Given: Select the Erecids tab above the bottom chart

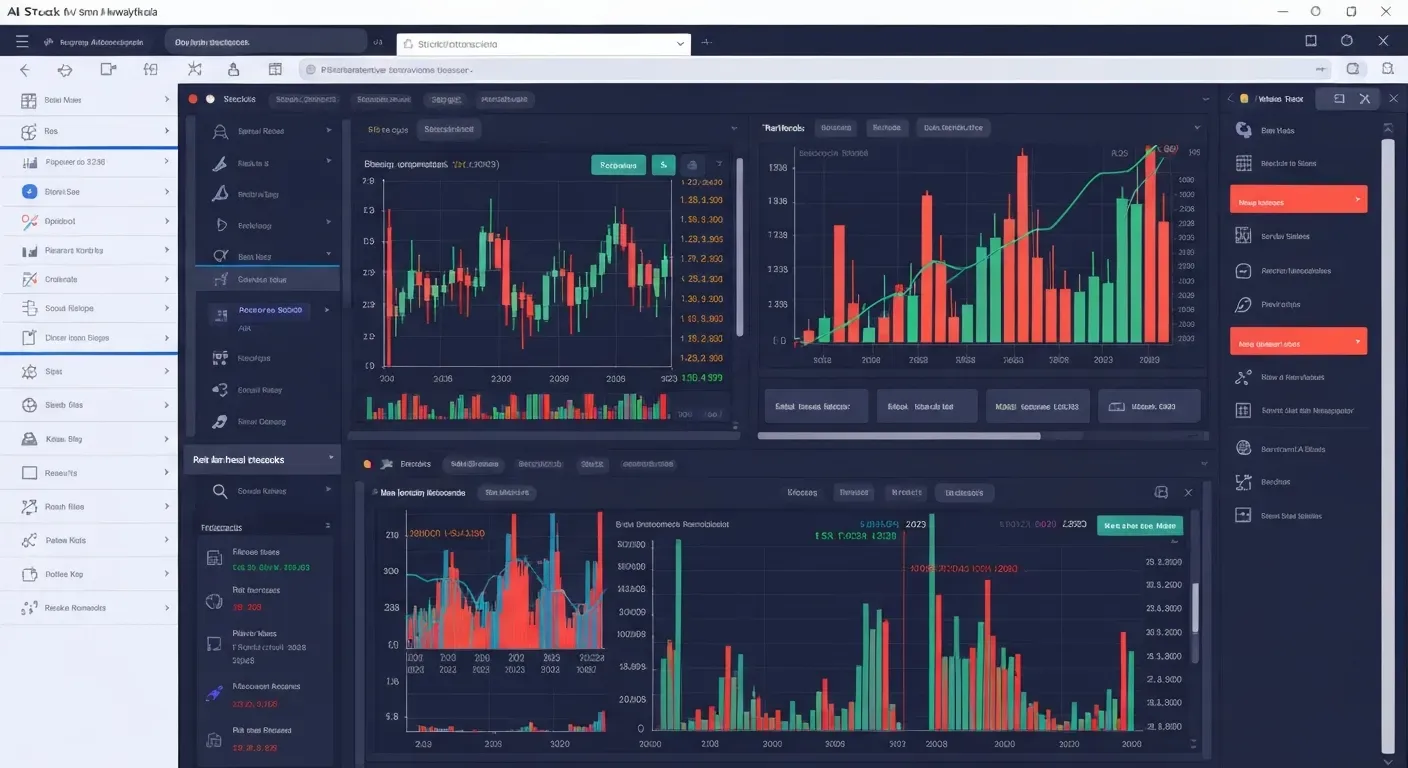Looking at the screenshot, I should [414, 464].
